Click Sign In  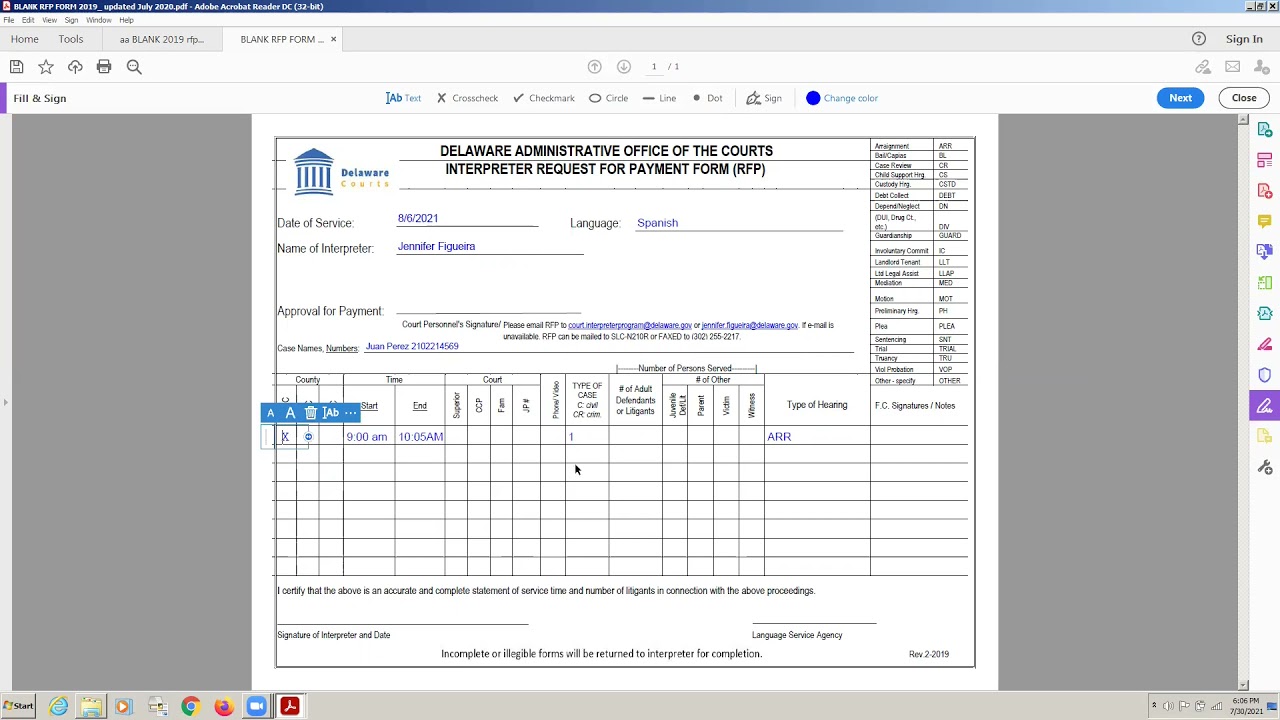[x=1244, y=39]
